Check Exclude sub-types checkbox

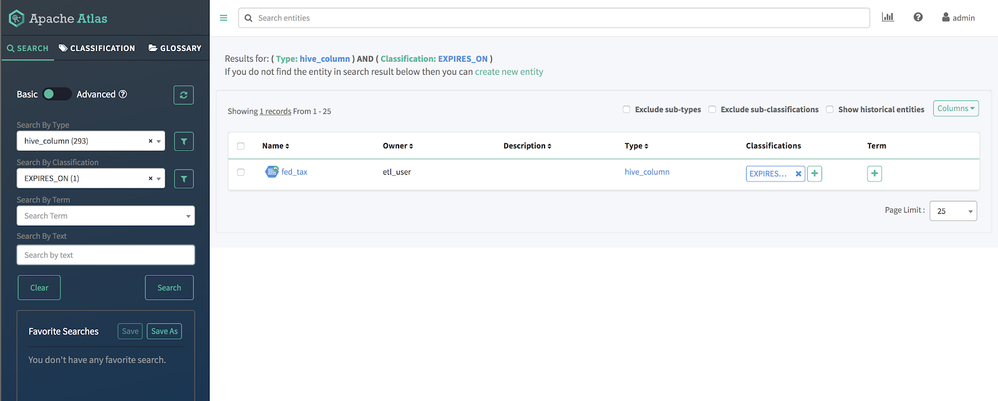coord(627,109)
